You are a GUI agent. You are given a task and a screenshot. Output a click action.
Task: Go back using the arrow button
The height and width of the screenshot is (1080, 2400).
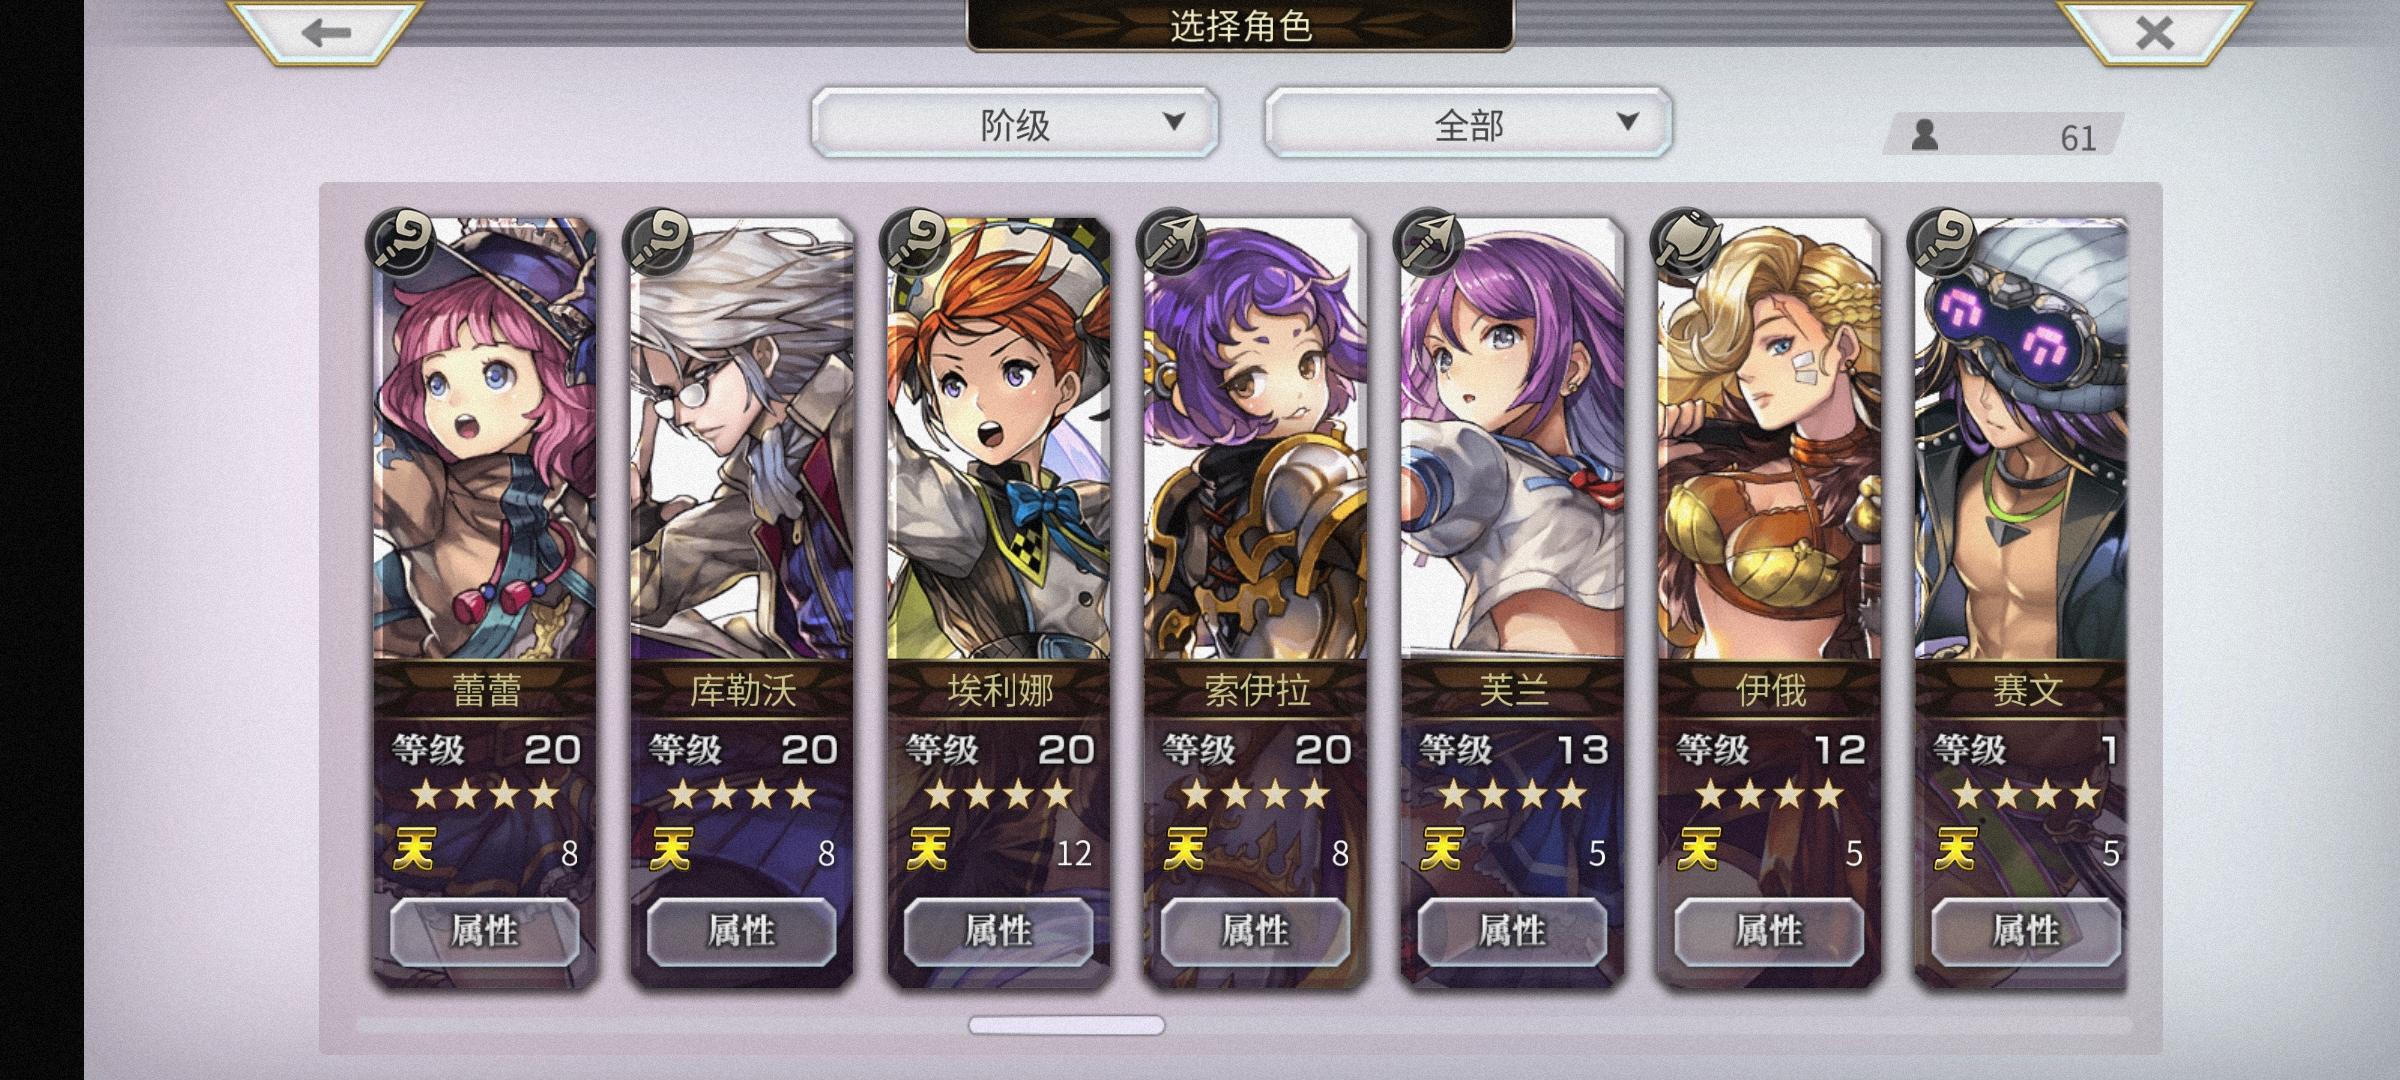pos(325,32)
